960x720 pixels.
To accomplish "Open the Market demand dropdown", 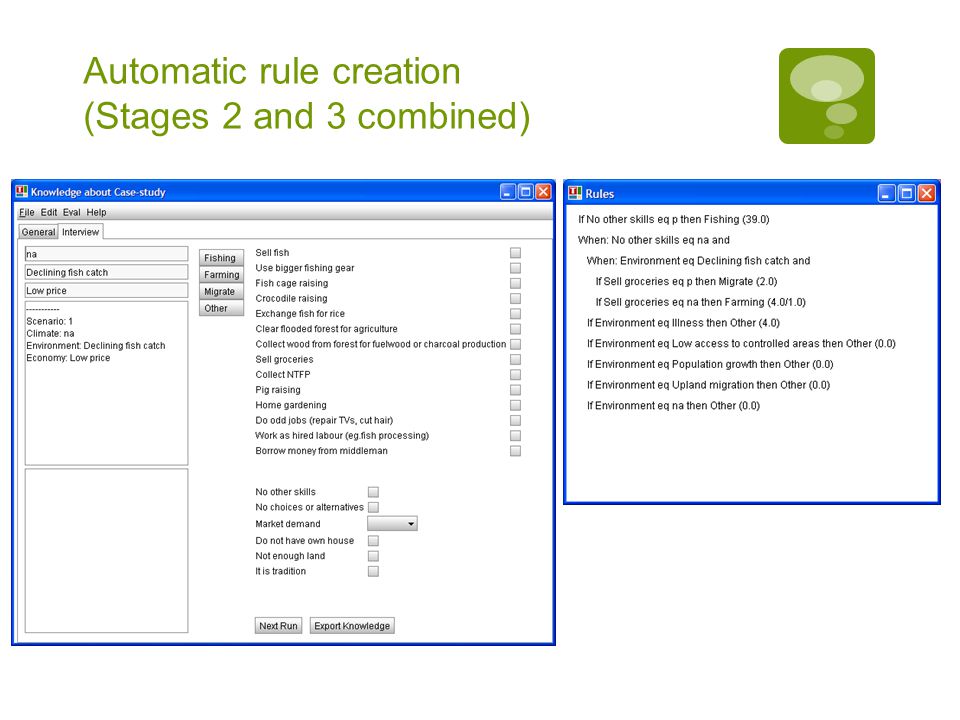I will coord(392,523).
